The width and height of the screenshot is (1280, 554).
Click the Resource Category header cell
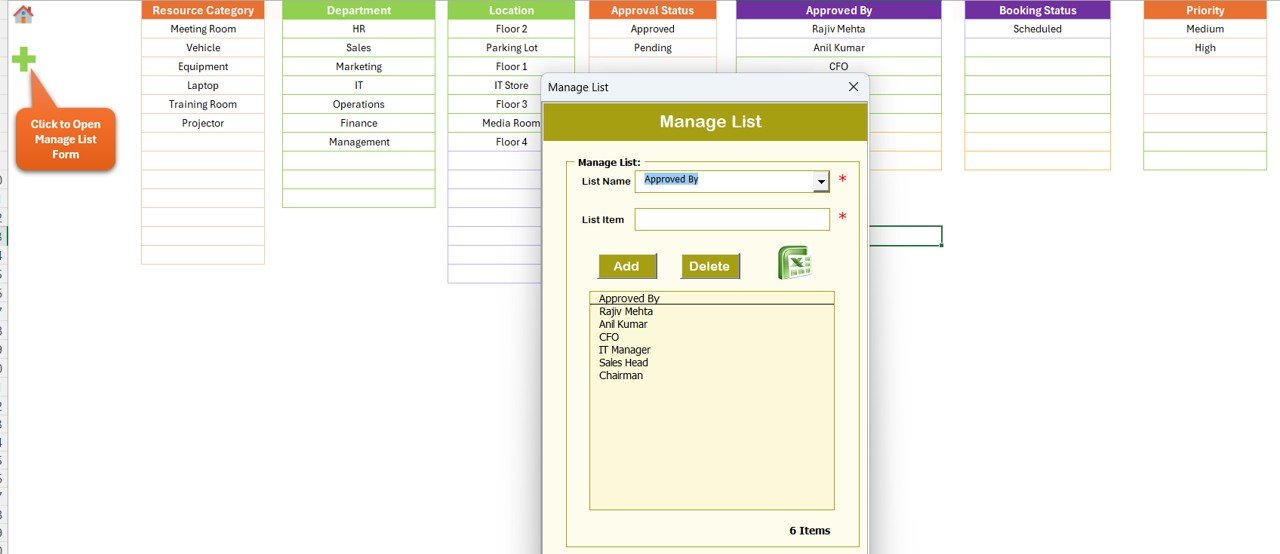pos(203,10)
